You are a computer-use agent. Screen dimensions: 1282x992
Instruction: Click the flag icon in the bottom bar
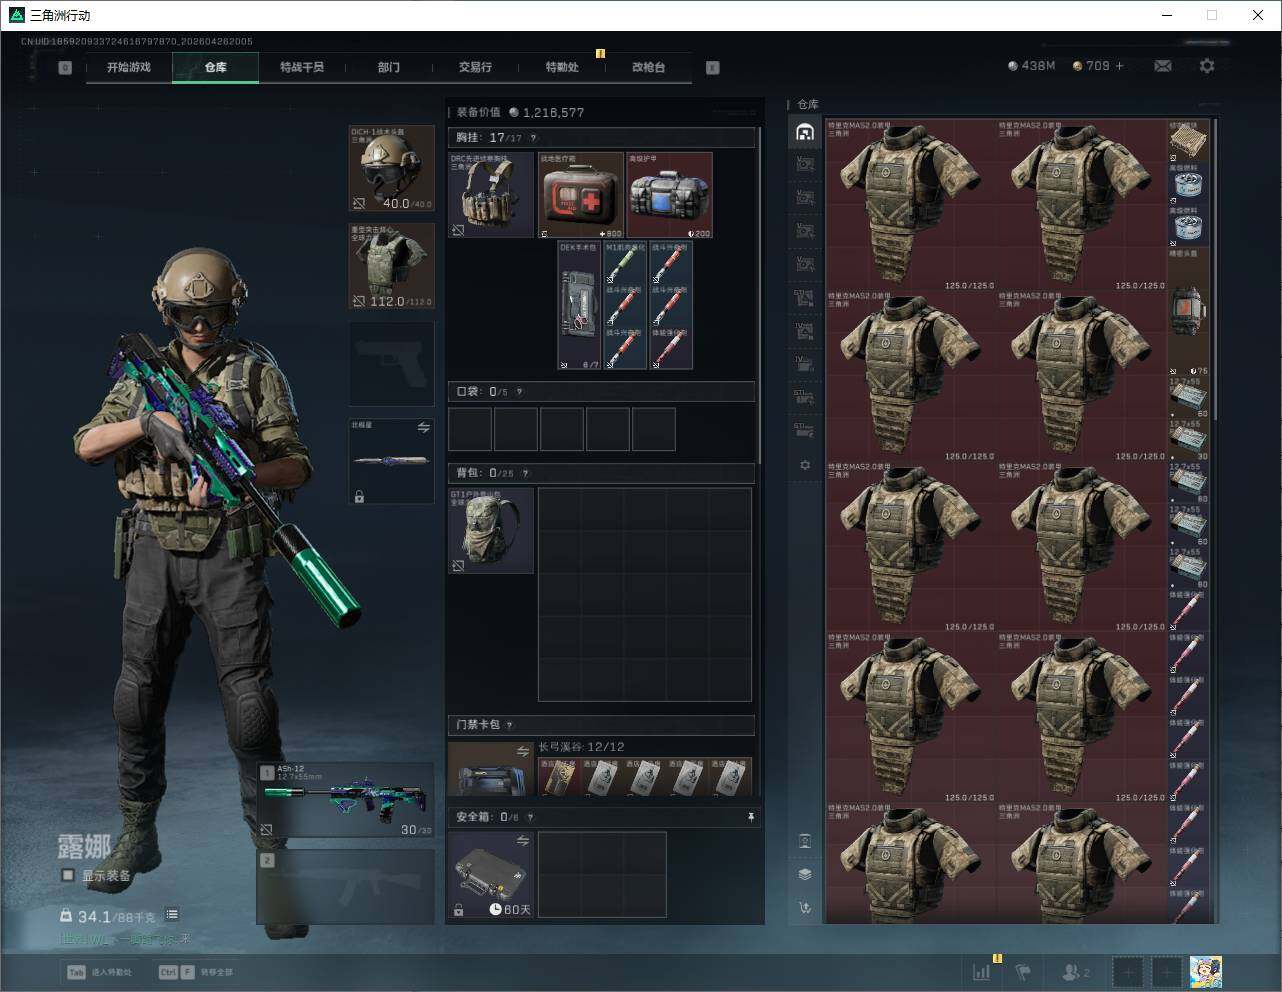point(1023,972)
